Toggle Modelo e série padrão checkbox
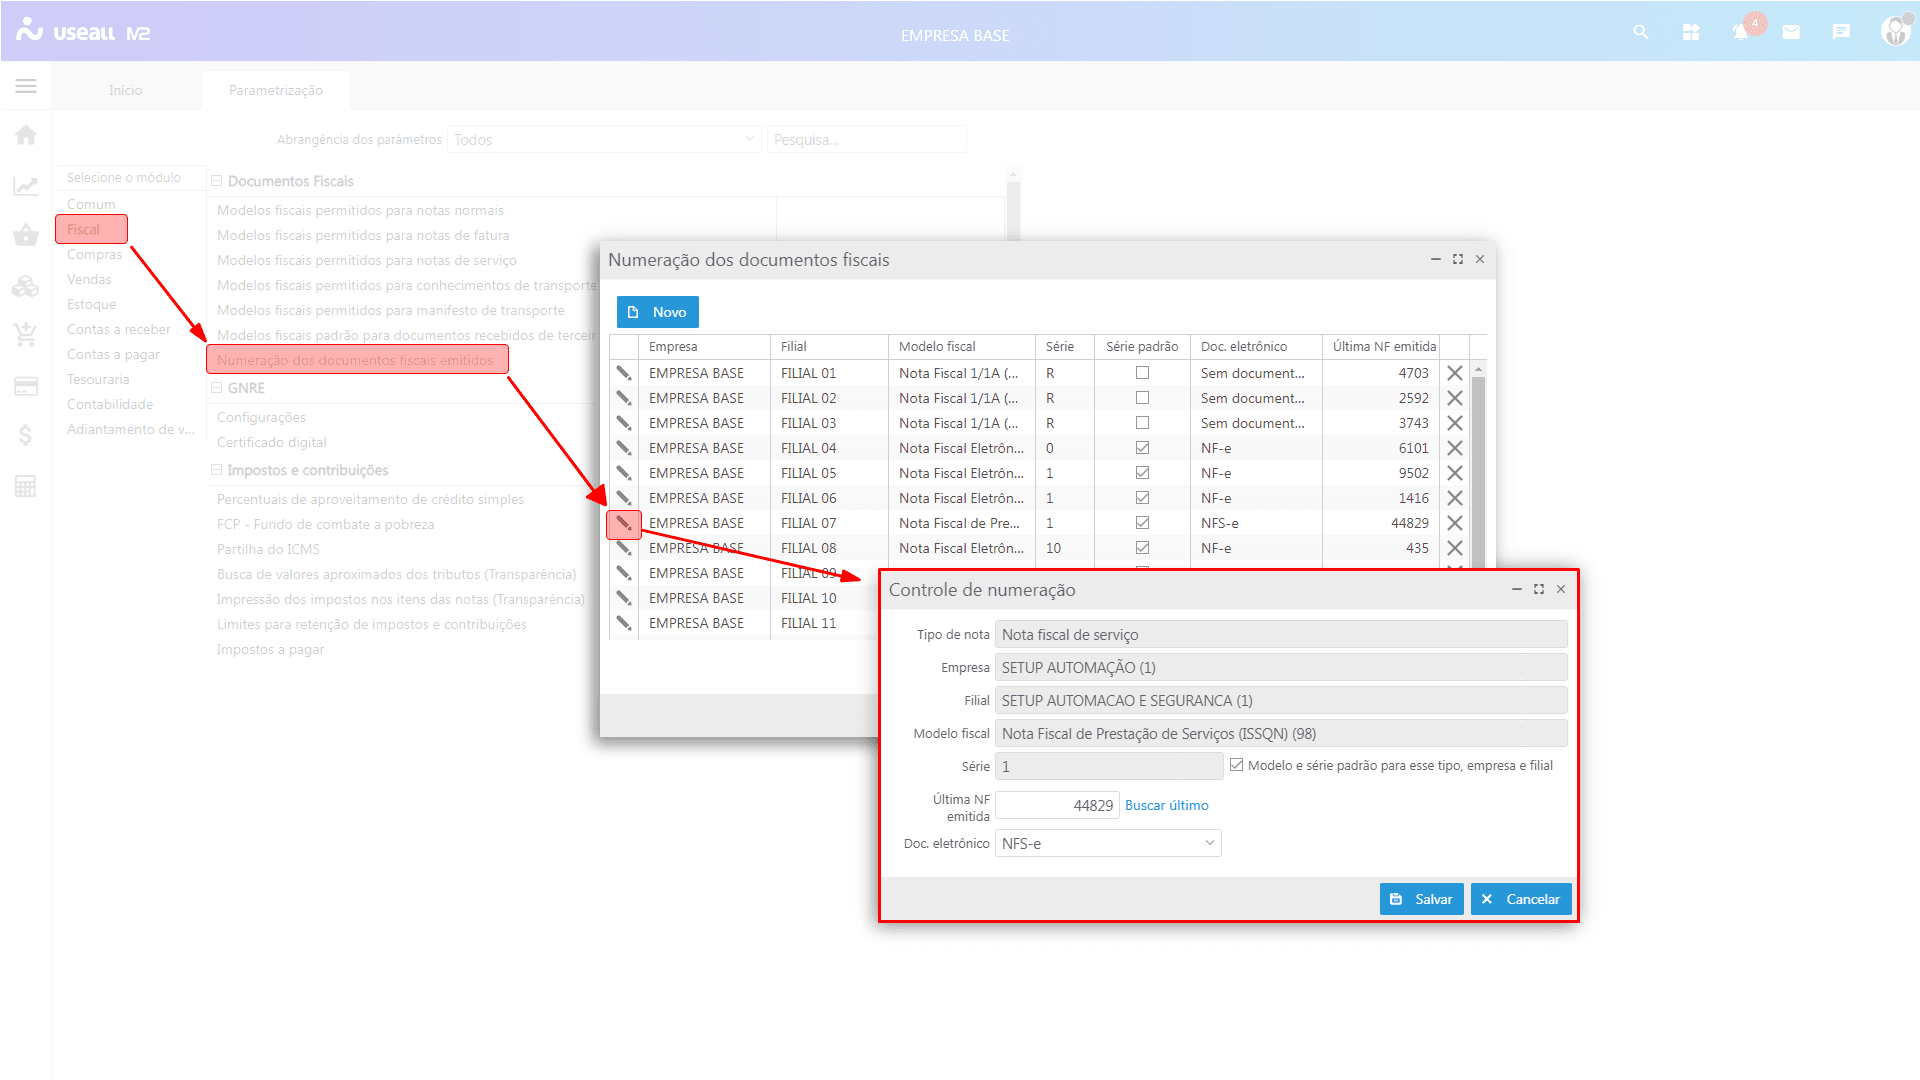Viewport: 1920px width, 1080px height. [1237, 765]
